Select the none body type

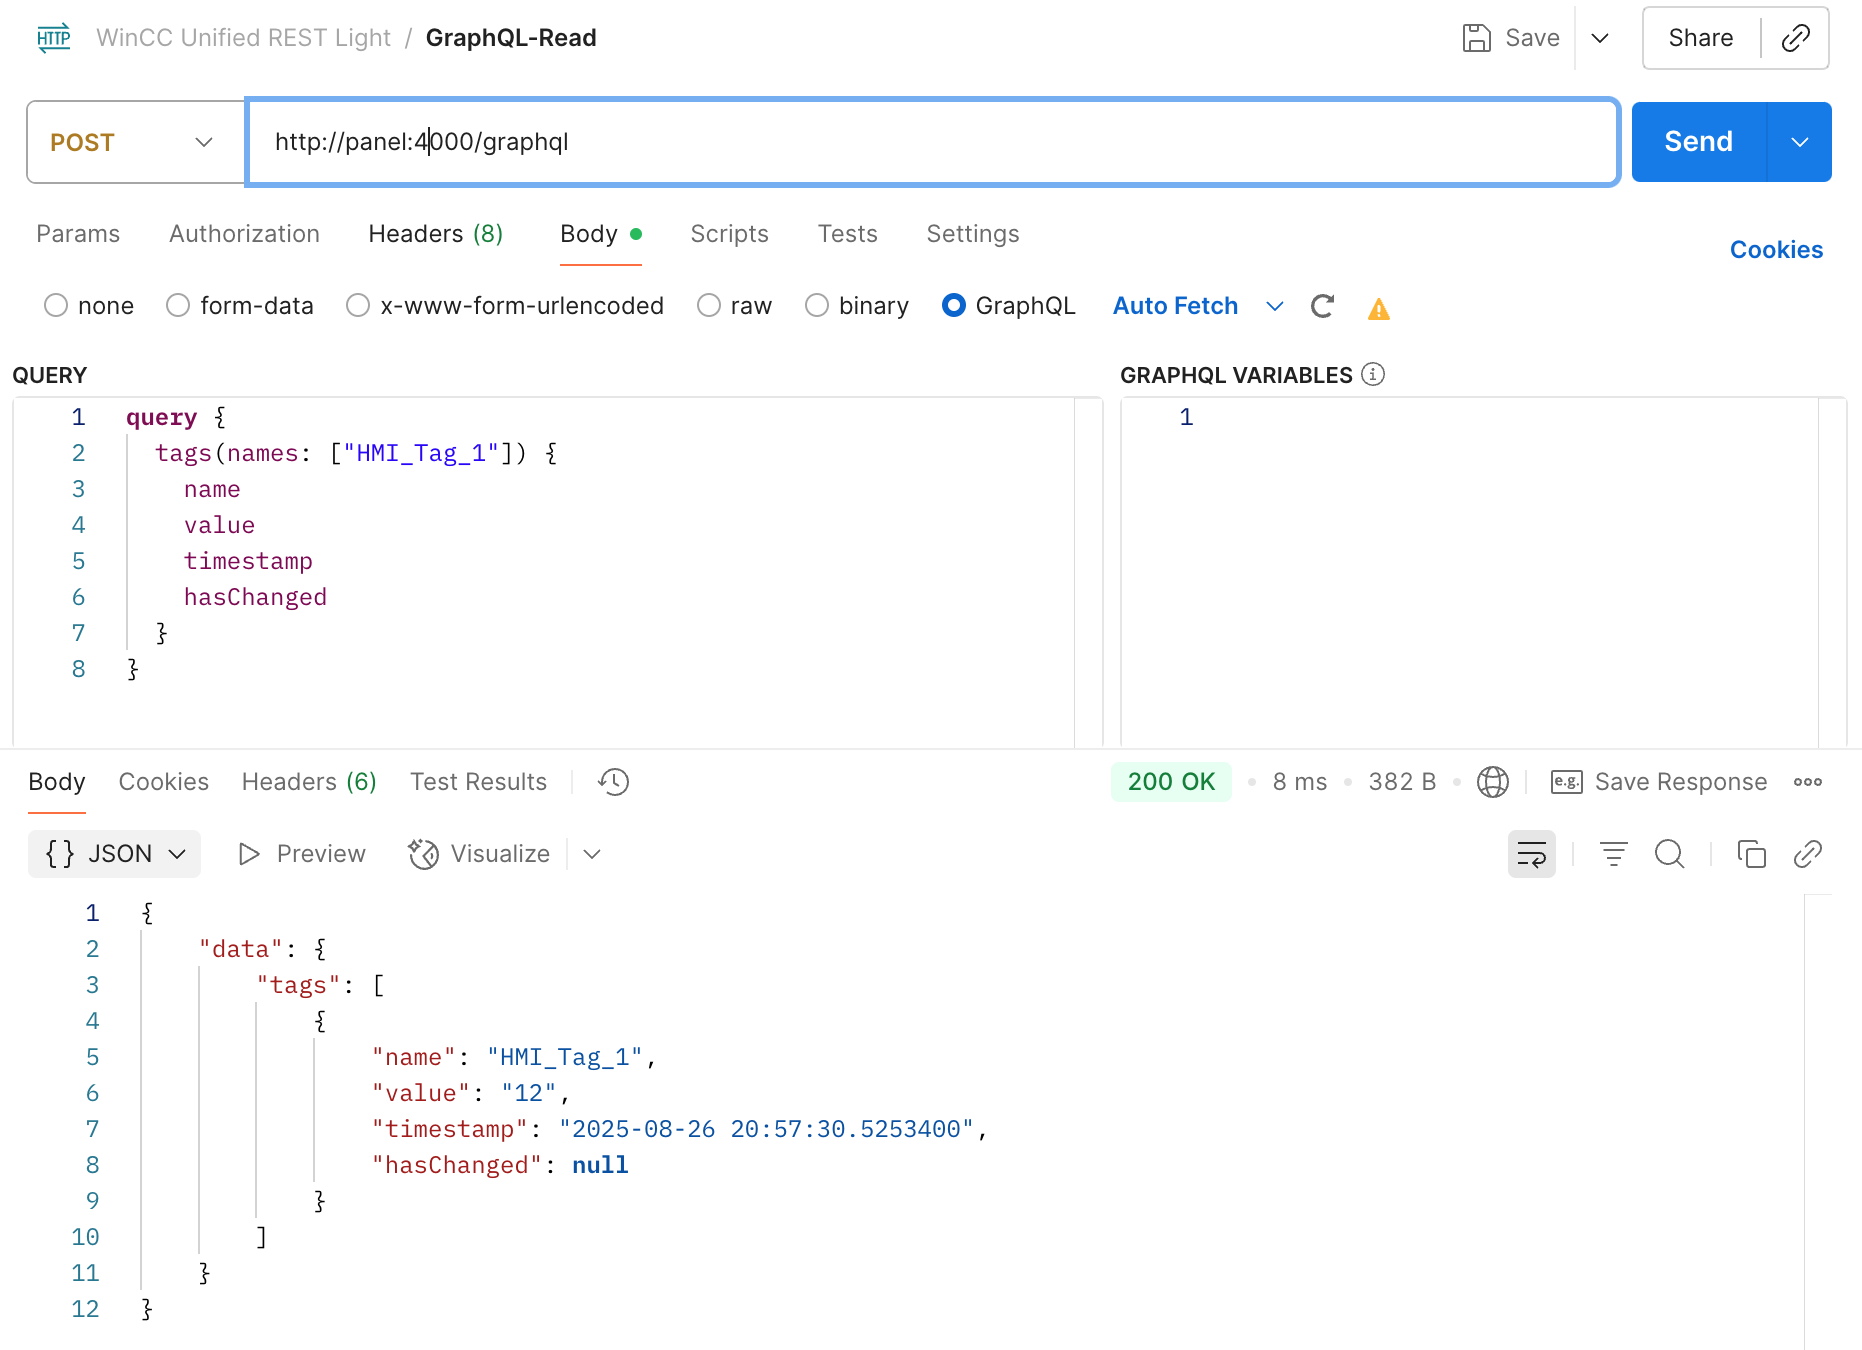[56, 305]
